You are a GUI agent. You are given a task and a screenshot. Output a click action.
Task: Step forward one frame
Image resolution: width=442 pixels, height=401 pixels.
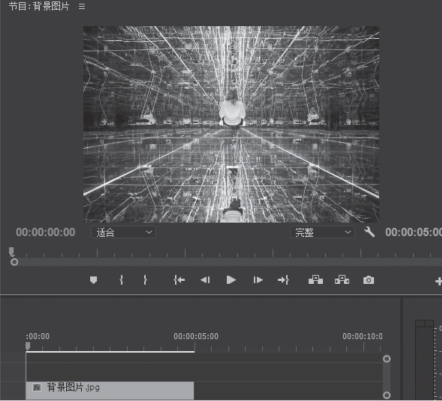pyautogui.click(x=258, y=280)
